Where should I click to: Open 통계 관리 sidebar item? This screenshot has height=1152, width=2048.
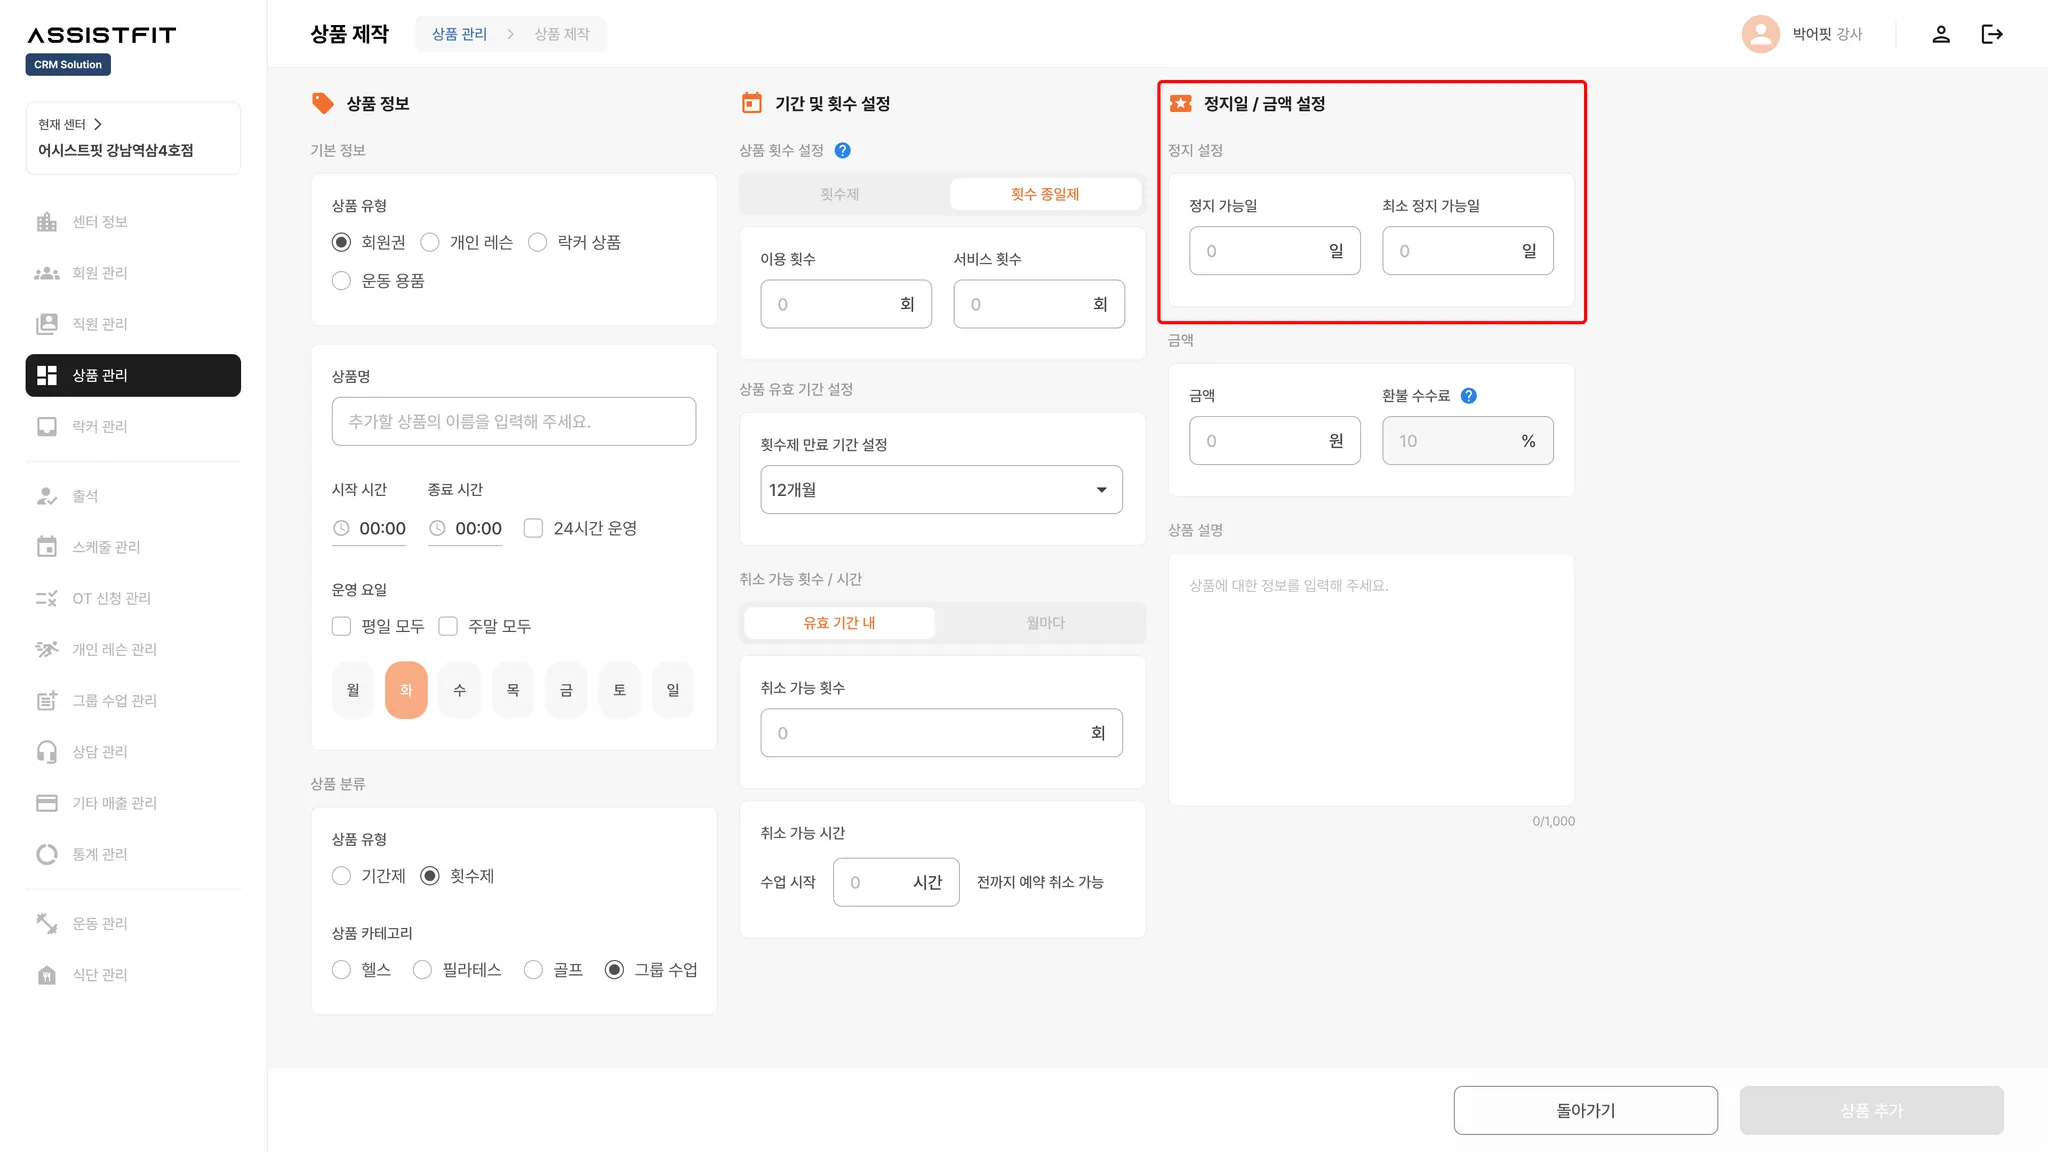pyautogui.click(x=47, y=854)
